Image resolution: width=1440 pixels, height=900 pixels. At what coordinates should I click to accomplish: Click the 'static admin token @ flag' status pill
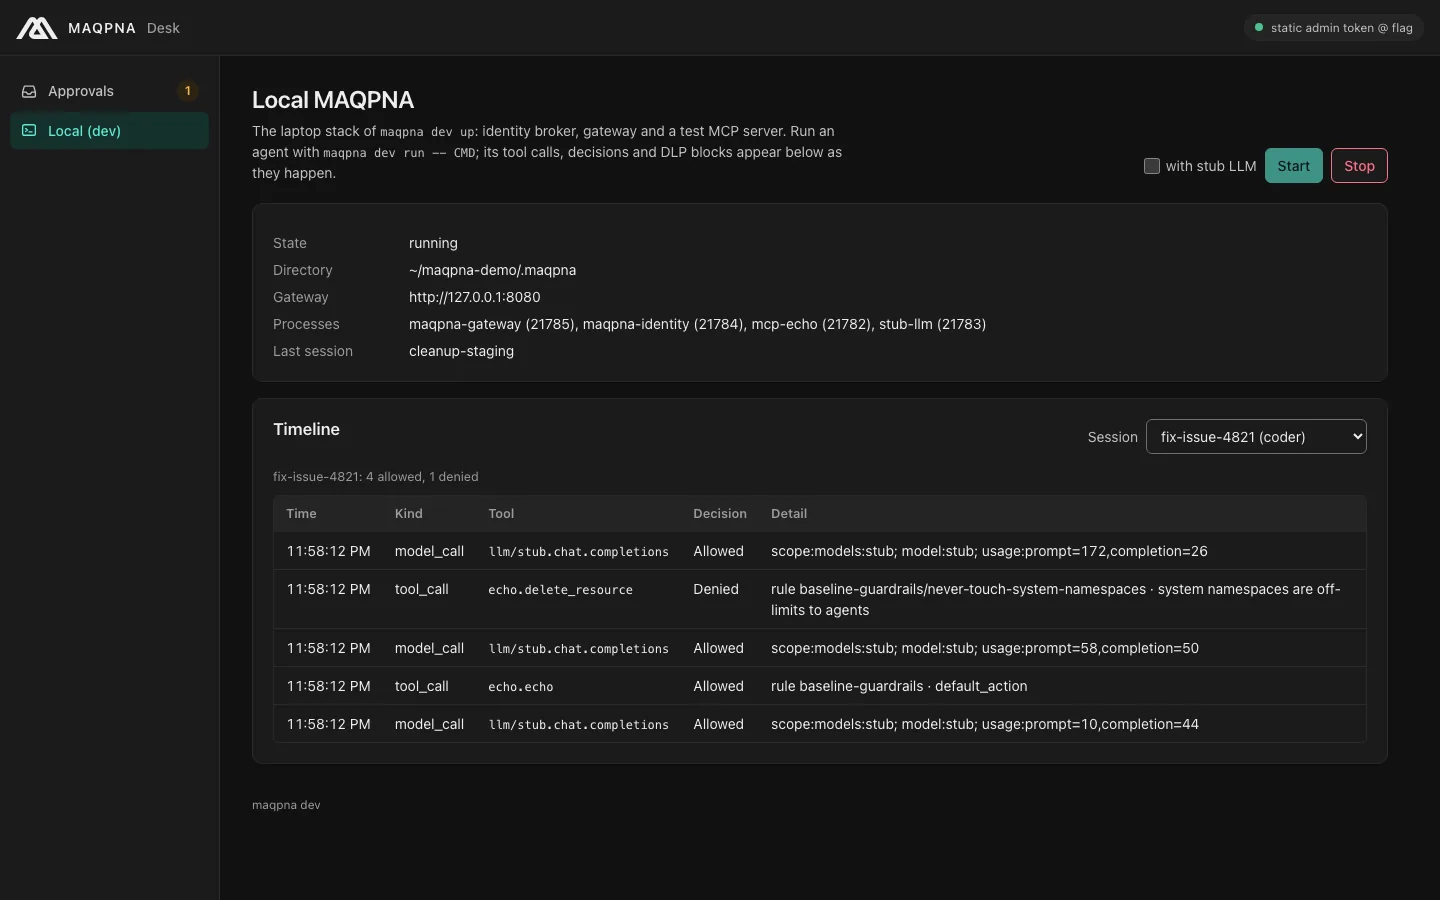(1334, 28)
